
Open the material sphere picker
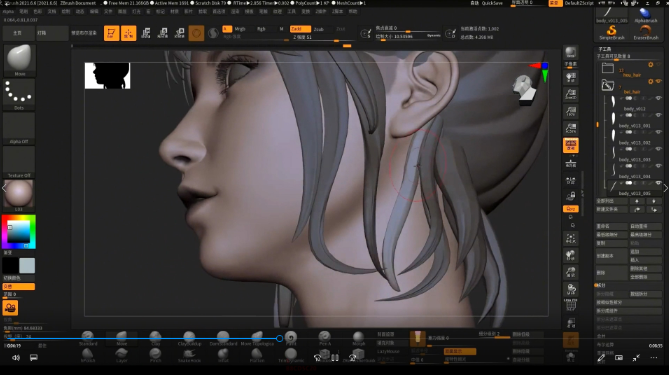[x=19, y=194]
